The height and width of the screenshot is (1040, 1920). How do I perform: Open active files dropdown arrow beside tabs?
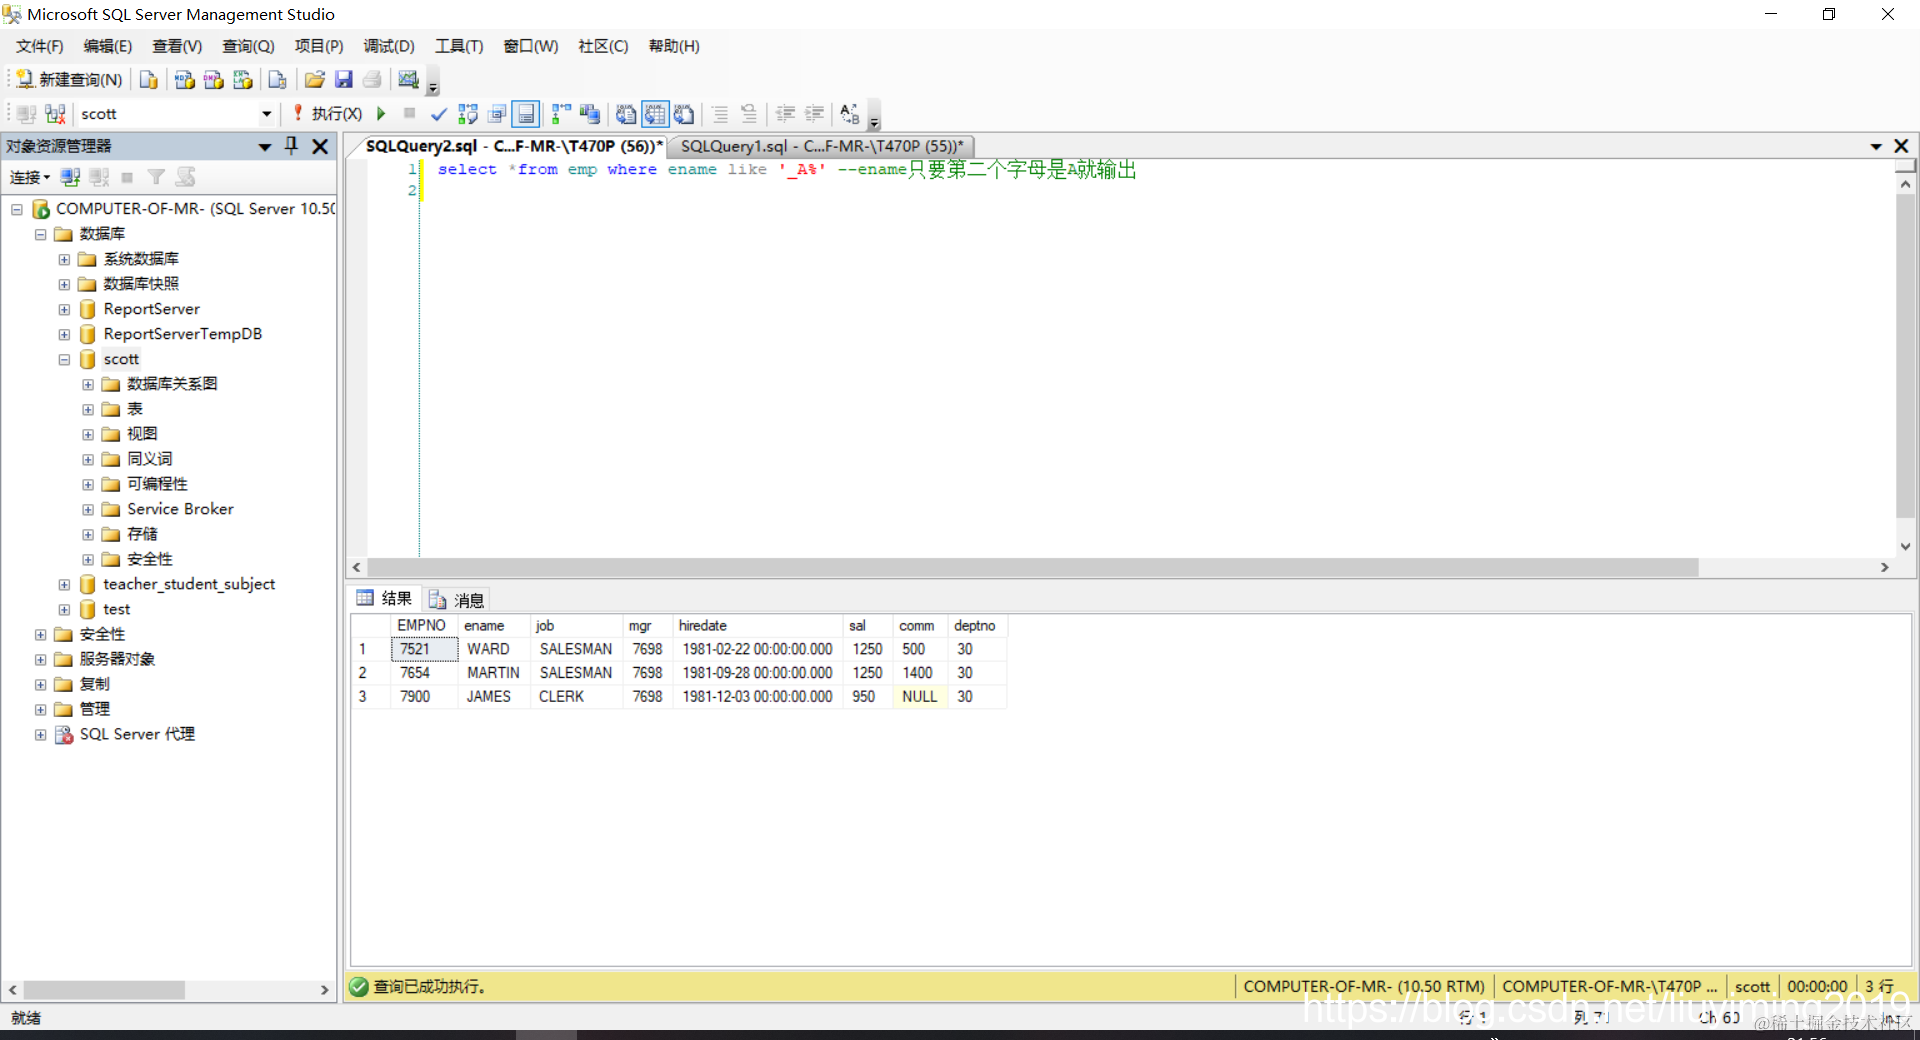[x=1876, y=146]
